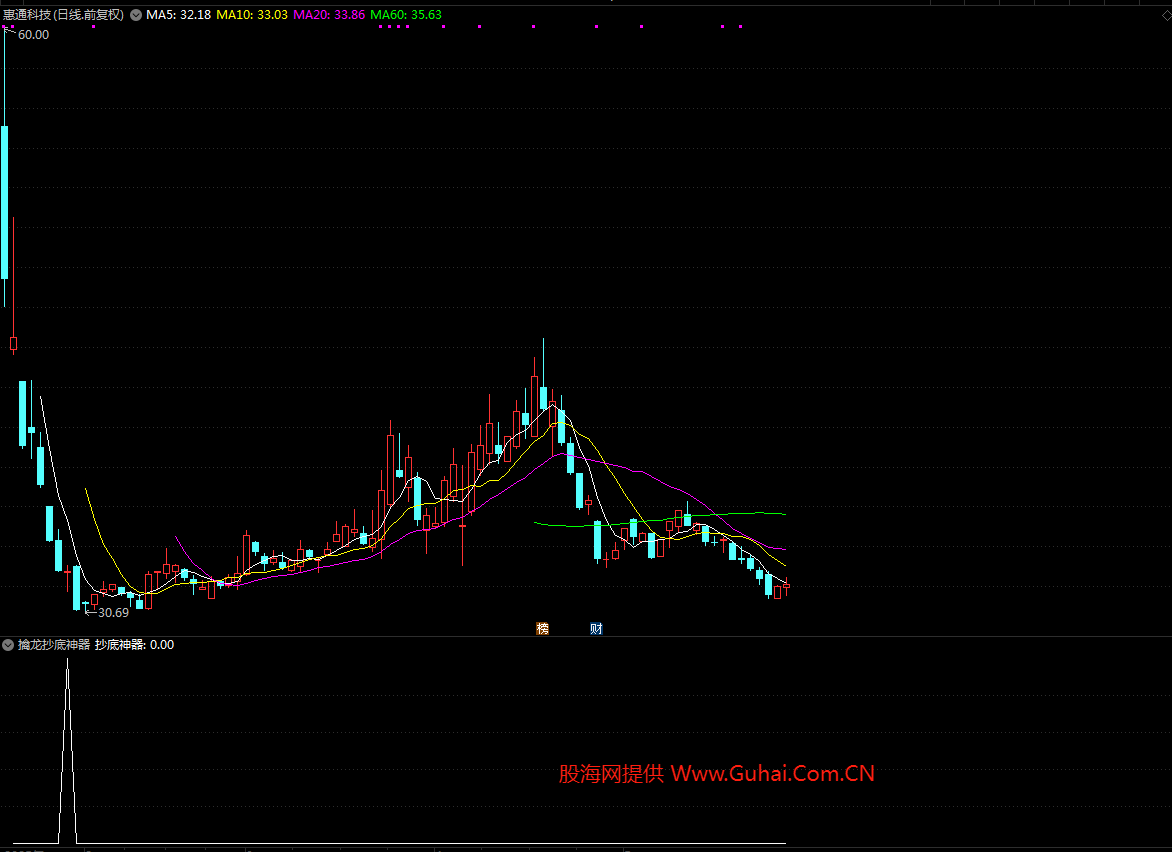Select the 惠通科技(日线.前复权) chart title
Screen dimensions: 1172x852
(64, 15)
